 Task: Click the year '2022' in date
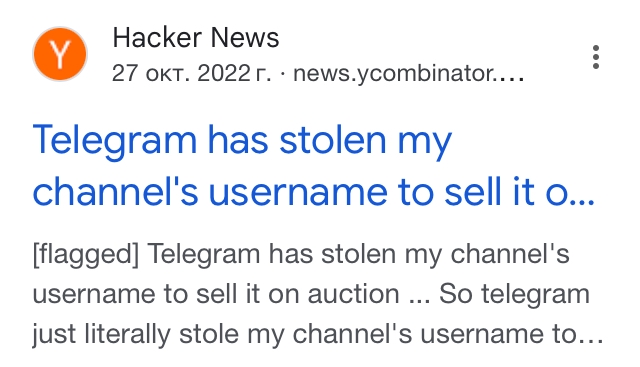[223, 73]
